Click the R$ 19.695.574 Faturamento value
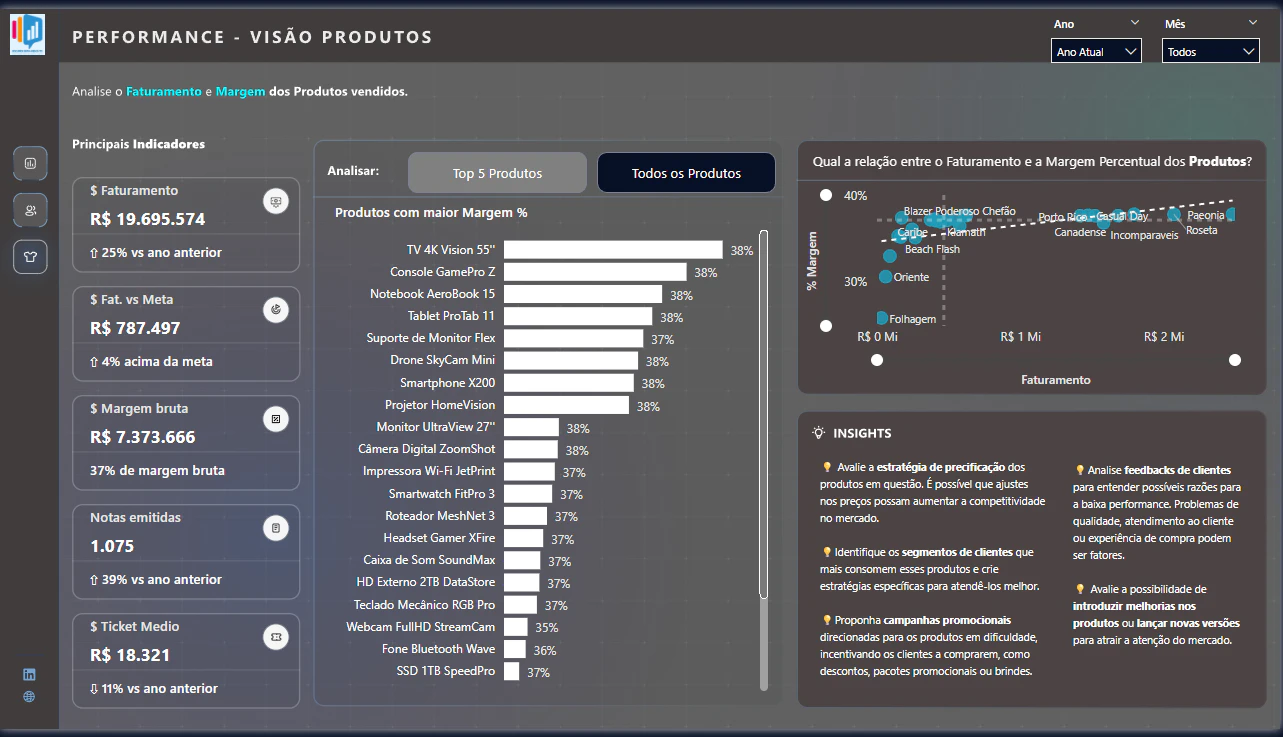This screenshot has height=737, width=1283. [x=148, y=219]
